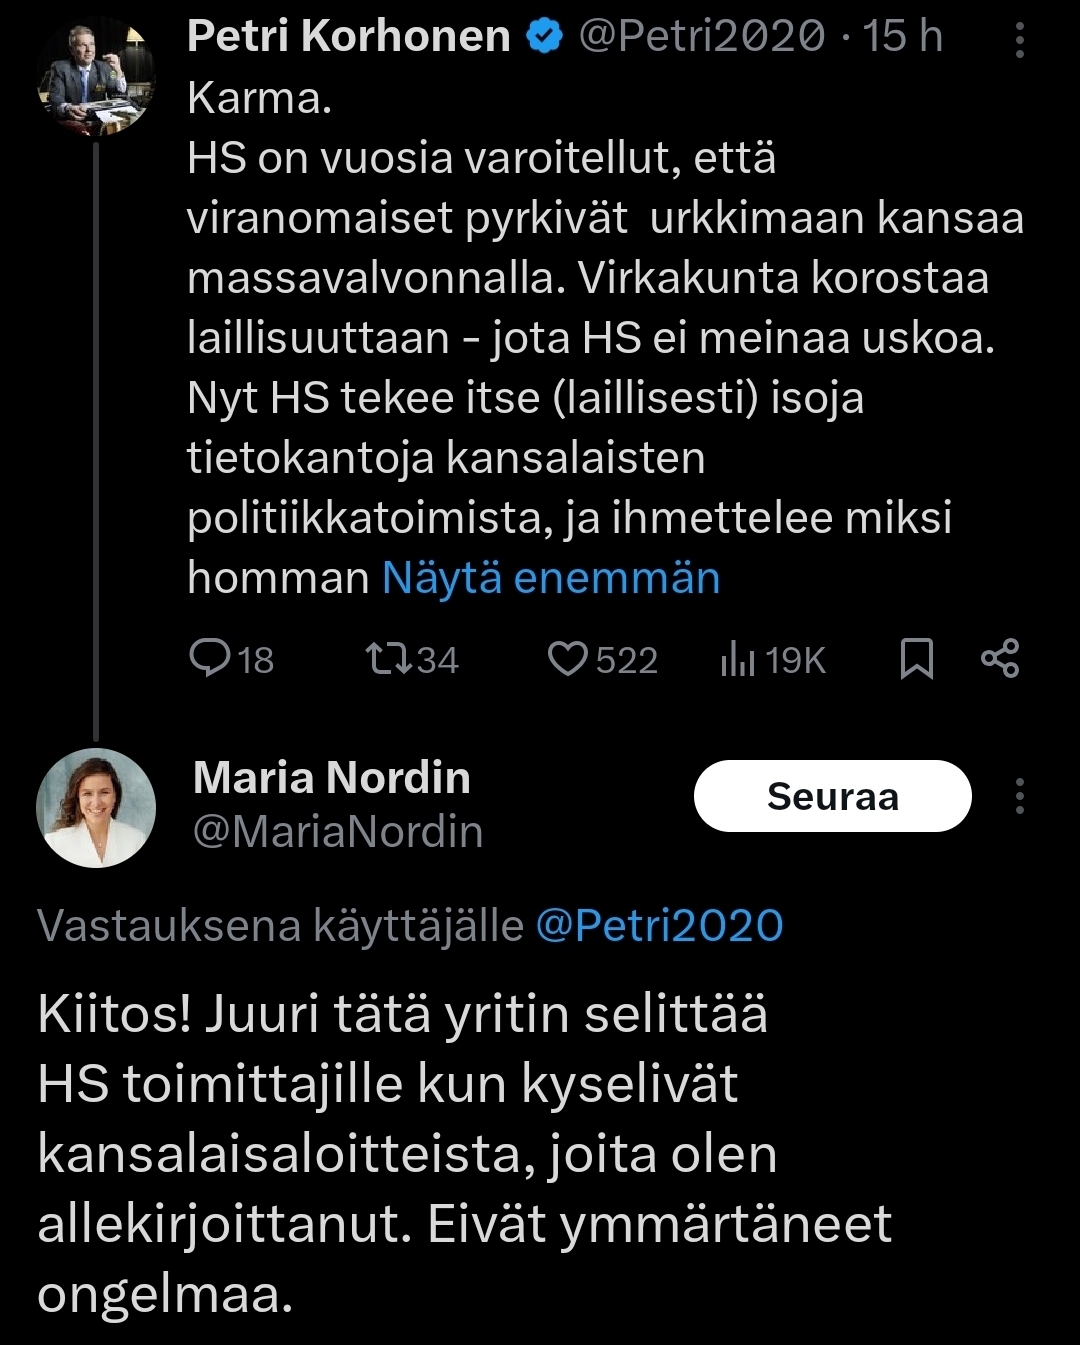Click the 15 h timestamp

[x=902, y=38]
